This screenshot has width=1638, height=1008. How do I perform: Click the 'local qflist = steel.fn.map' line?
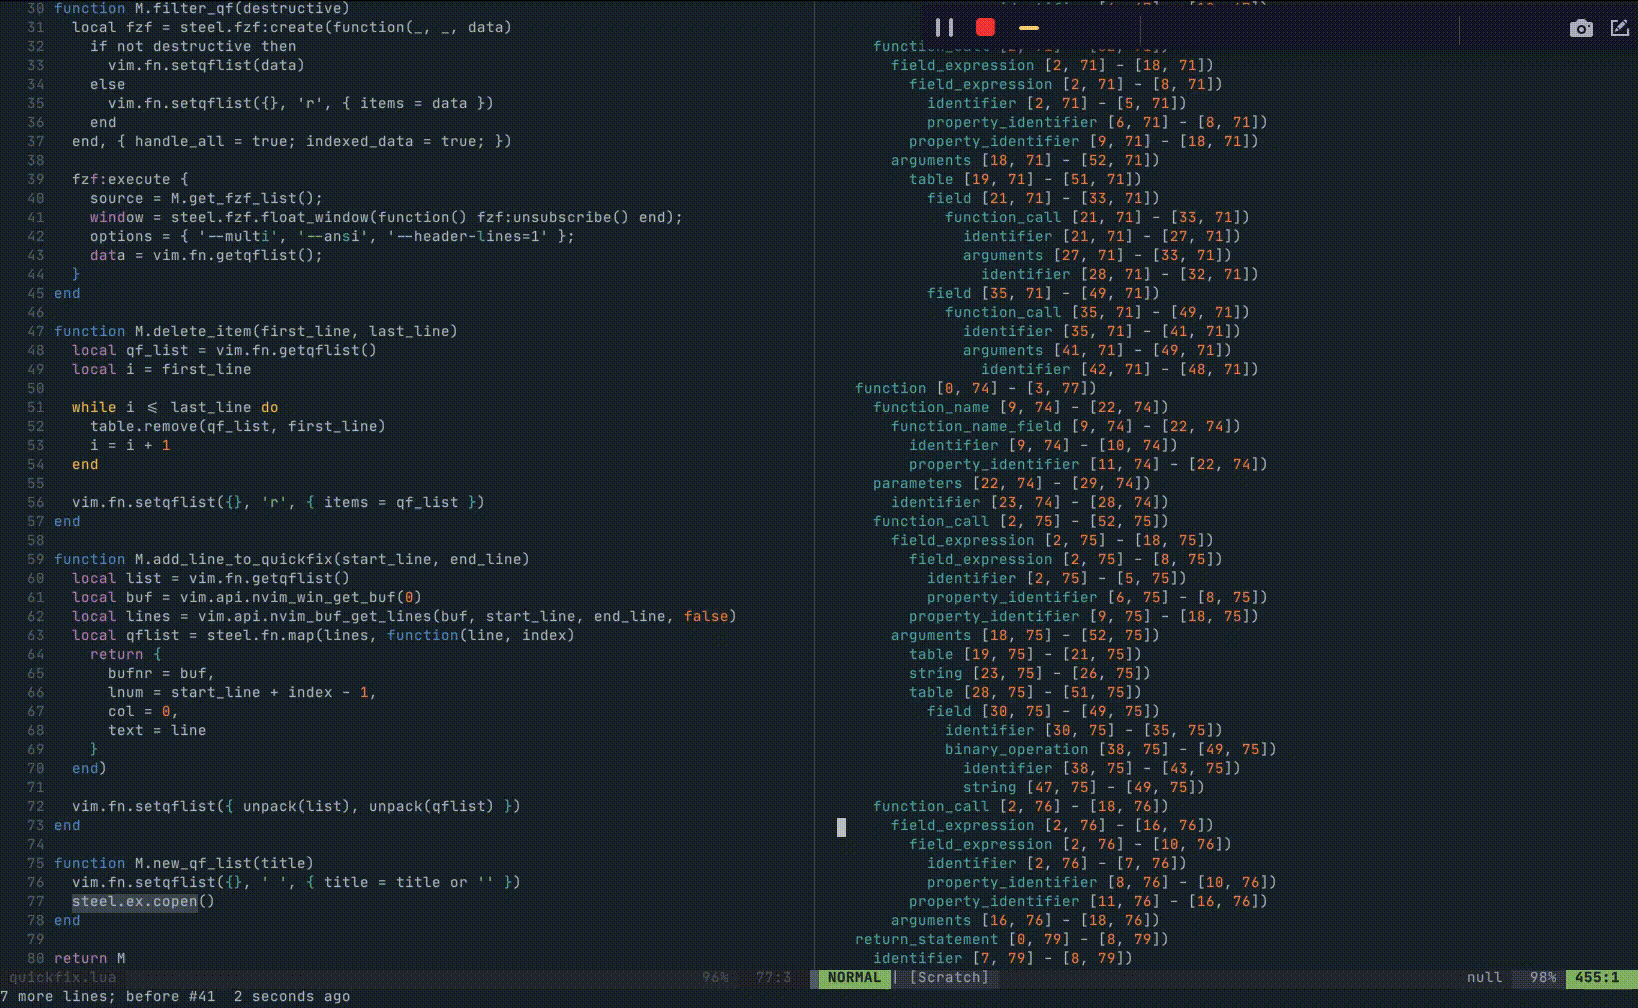pyautogui.click(x=323, y=635)
